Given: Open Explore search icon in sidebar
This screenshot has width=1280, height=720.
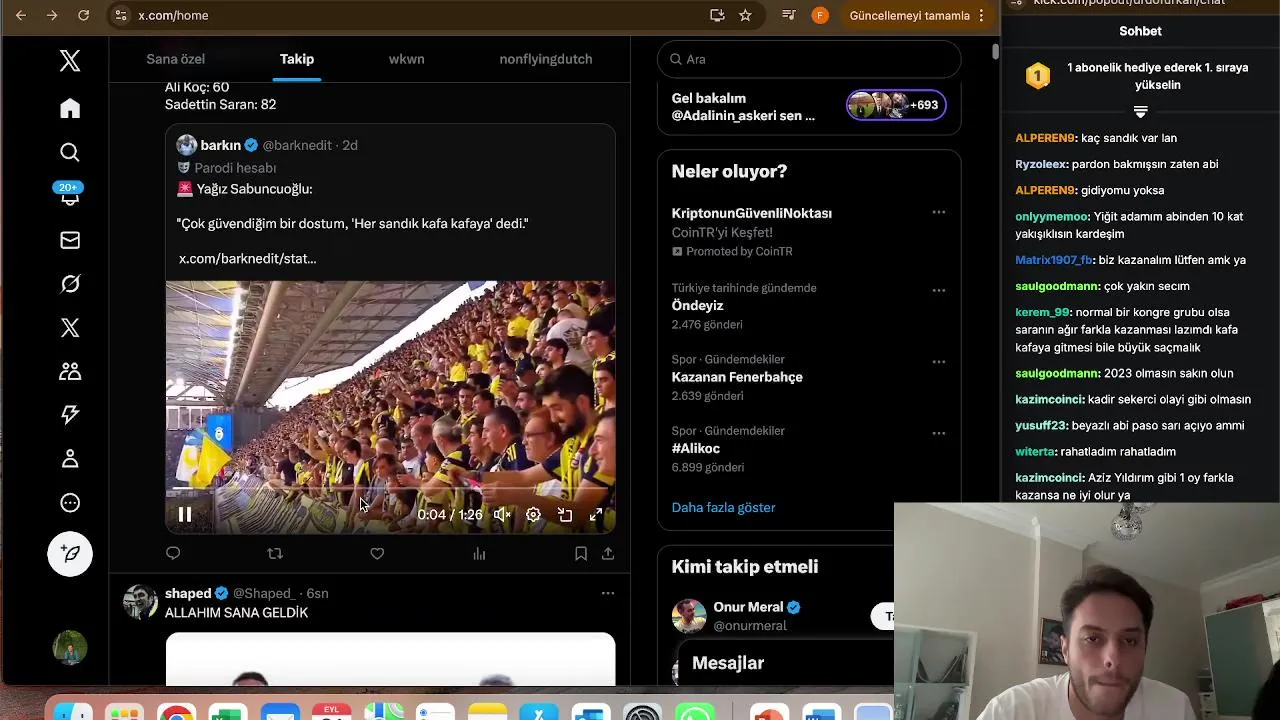Looking at the screenshot, I should 70,152.
